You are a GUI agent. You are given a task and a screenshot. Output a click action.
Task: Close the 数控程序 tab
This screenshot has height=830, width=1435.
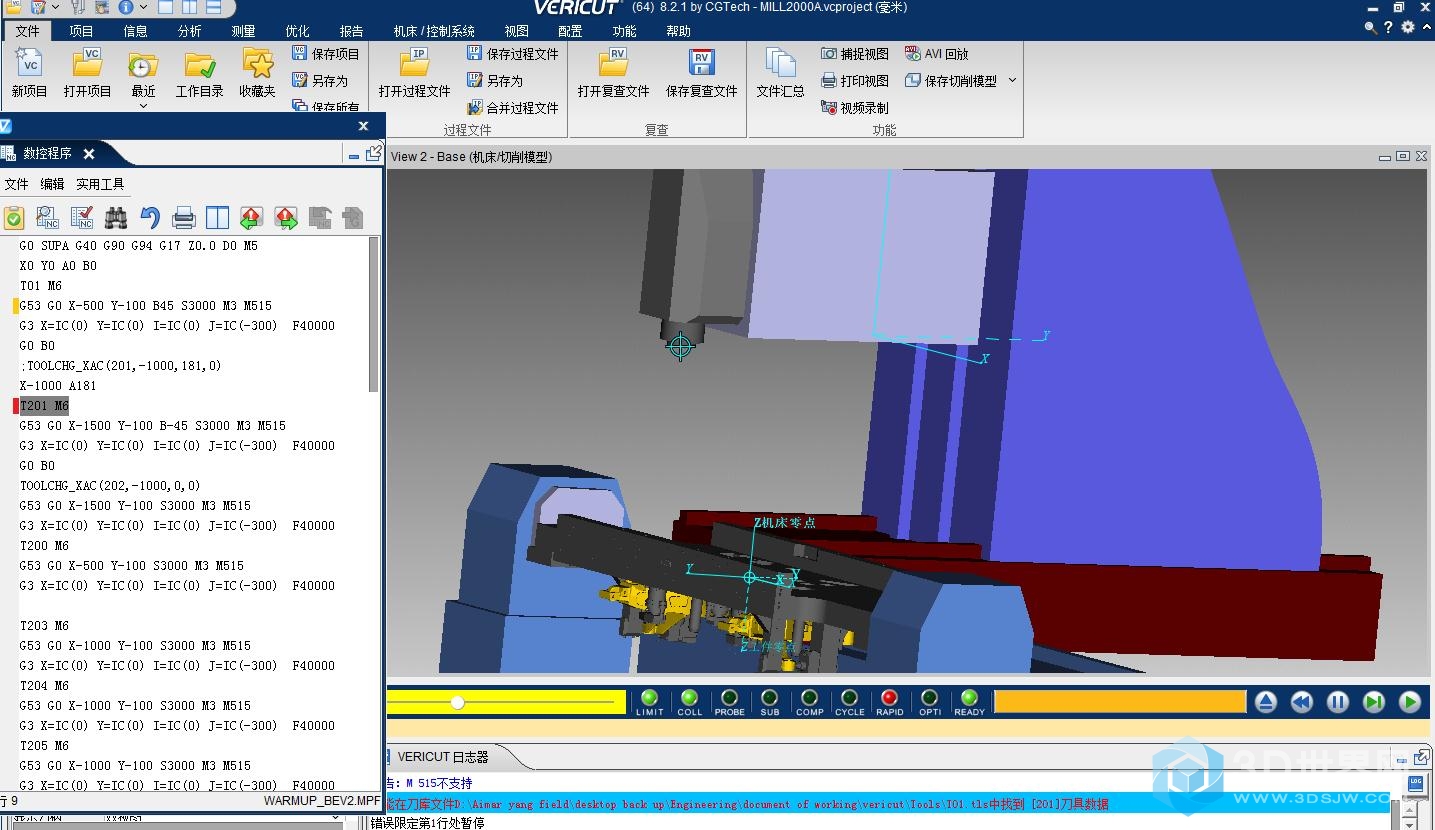pos(89,154)
